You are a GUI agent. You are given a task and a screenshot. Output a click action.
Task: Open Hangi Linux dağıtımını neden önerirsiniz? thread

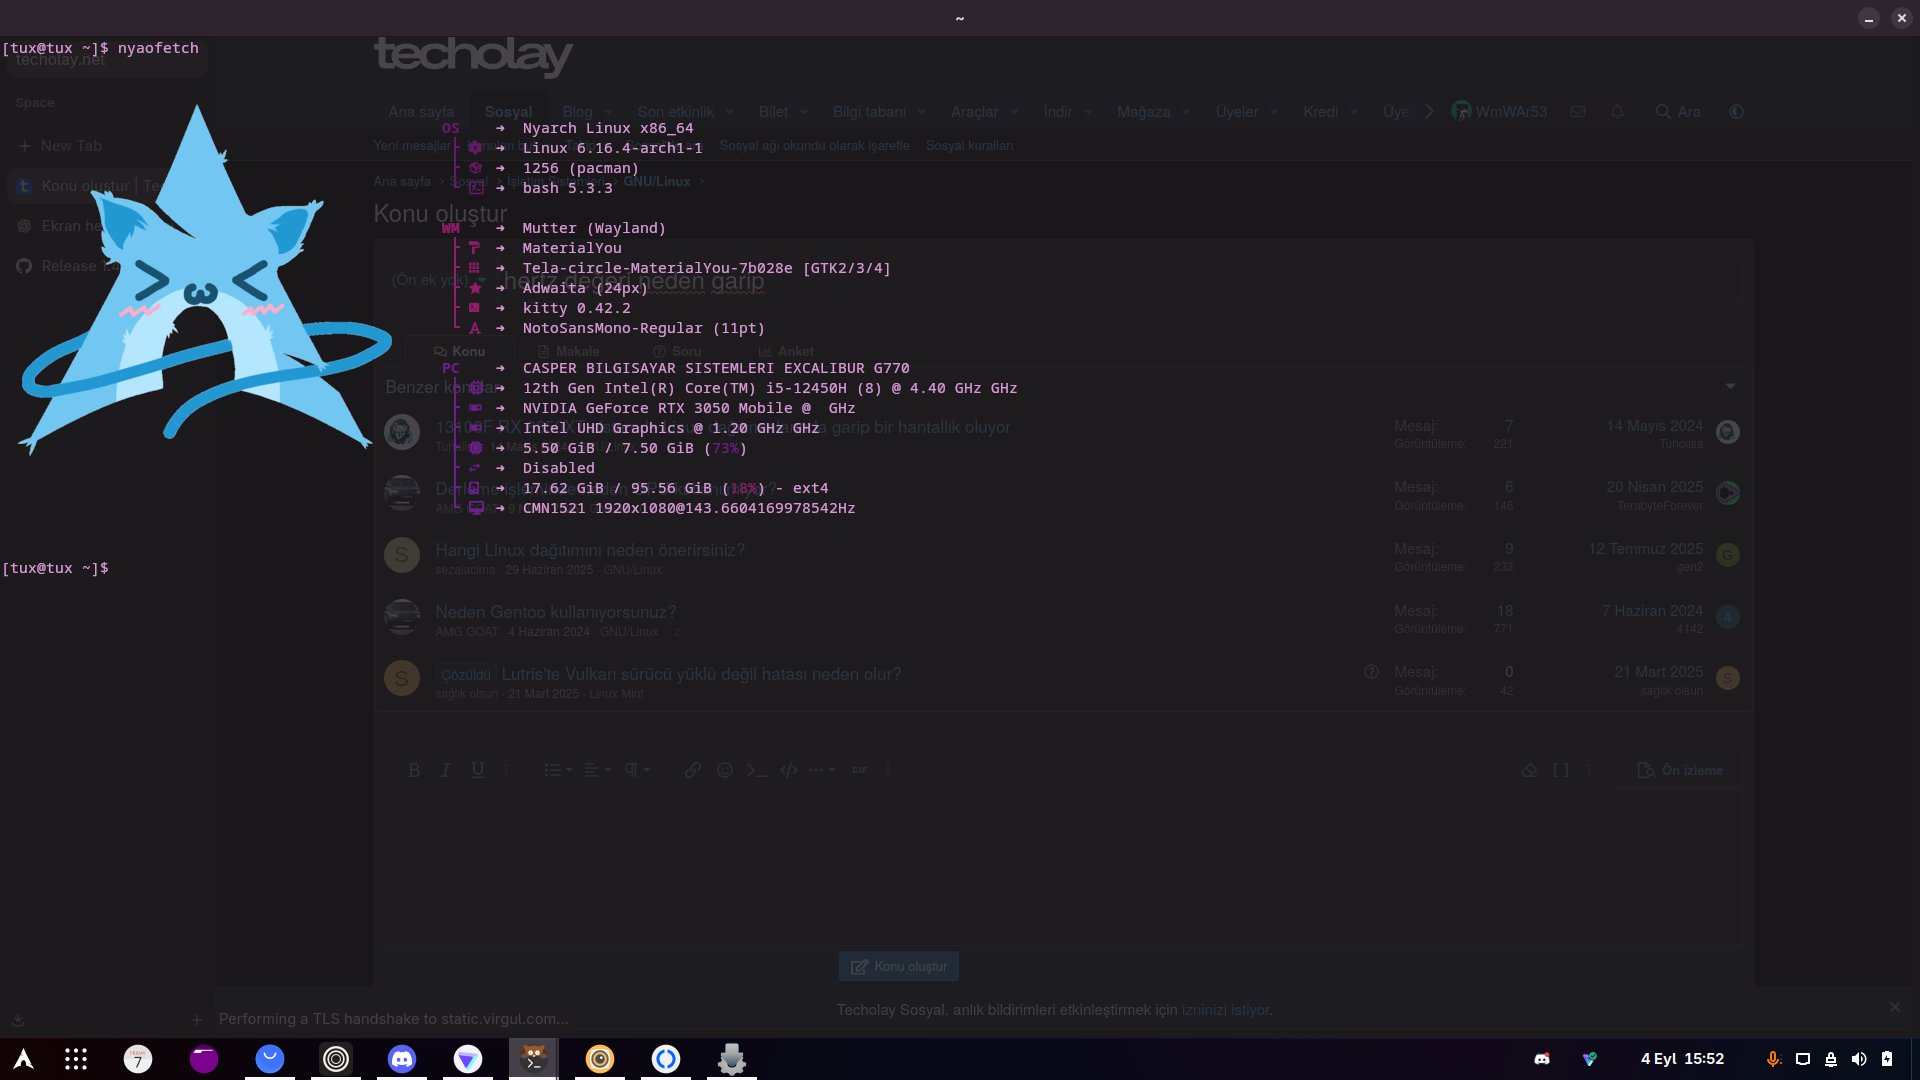coord(589,550)
